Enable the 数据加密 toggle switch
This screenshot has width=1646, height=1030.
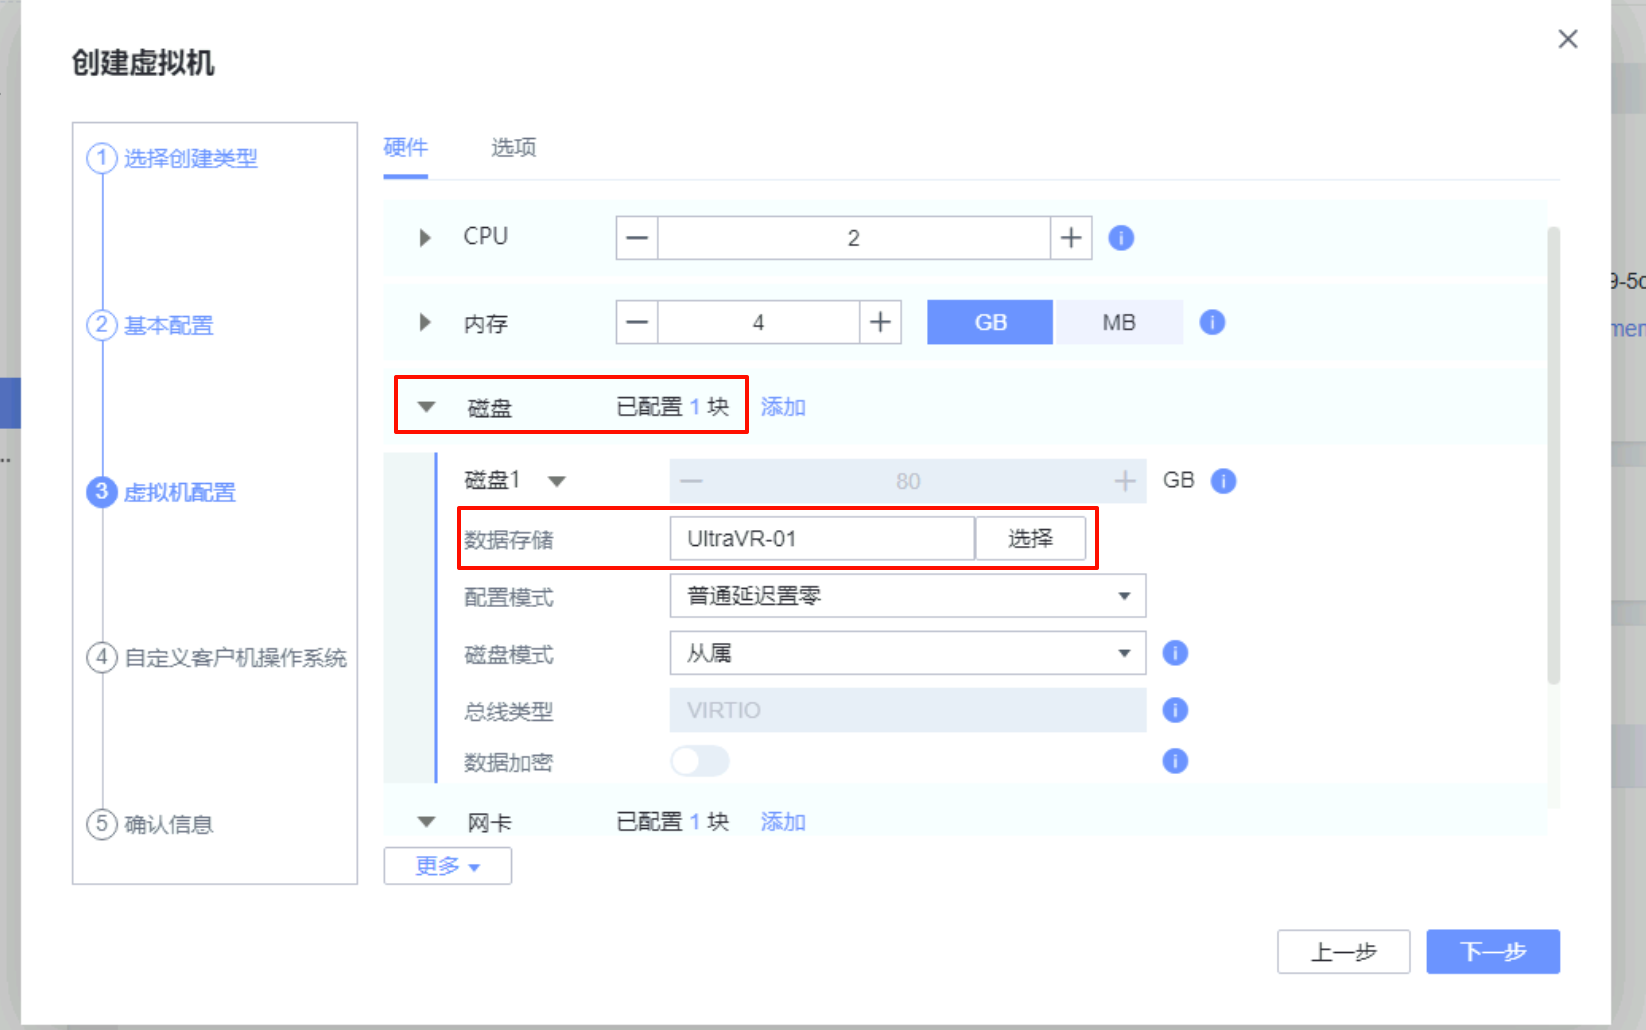700,761
